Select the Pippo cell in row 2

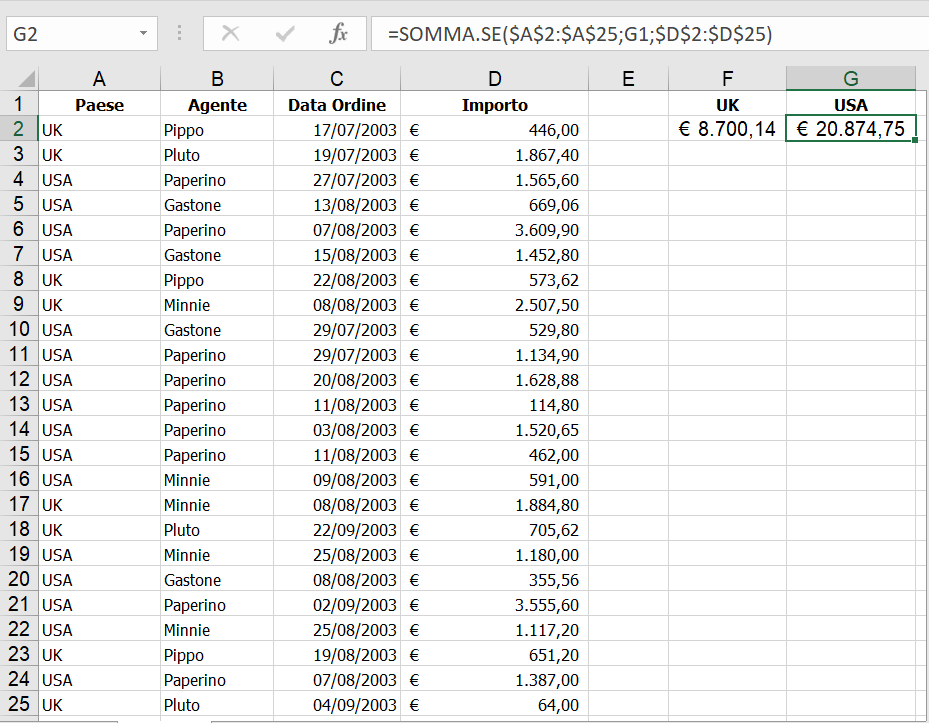217,129
